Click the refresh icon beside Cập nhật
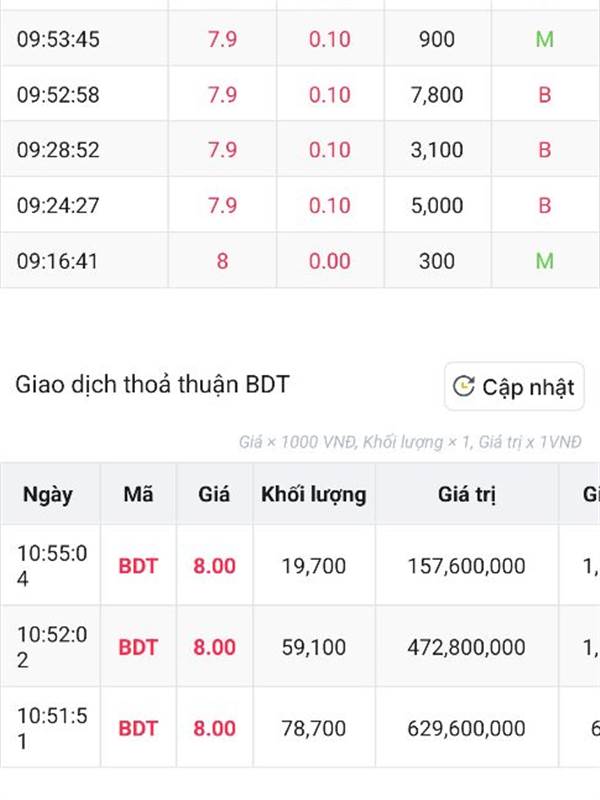Image resolution: width=600 pixels, height=800 pixels. (x=464, y=386)
